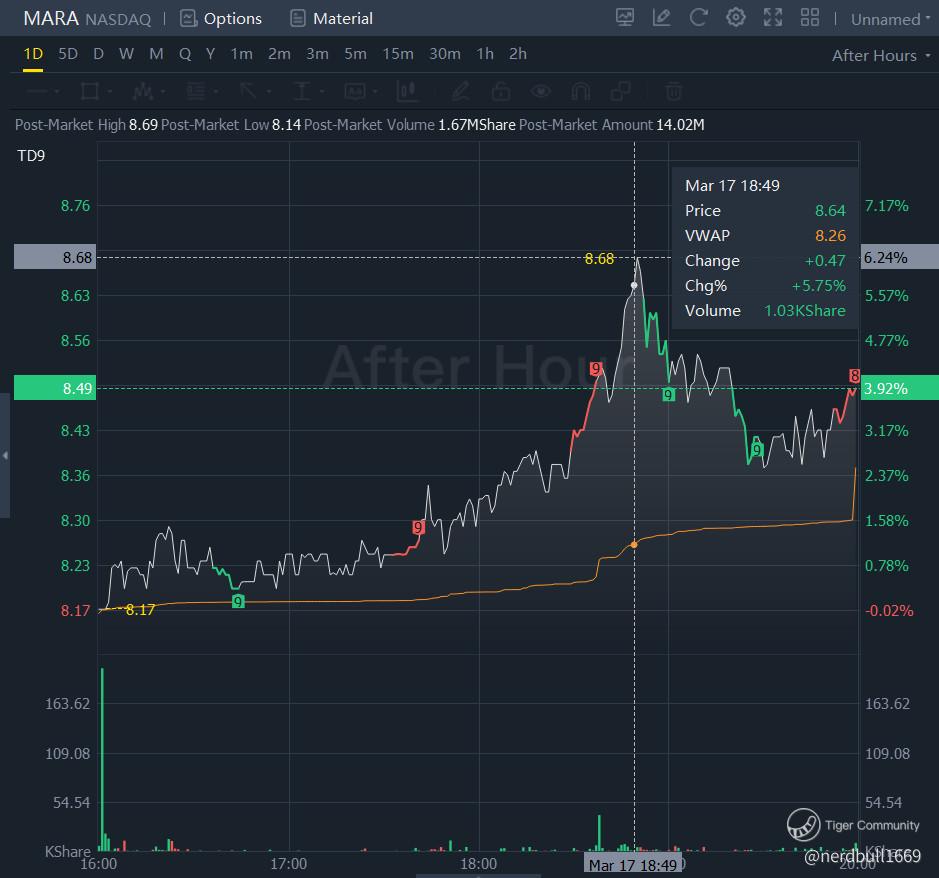The width and height of the screenshot is (939, 878).
Task: Toggle drawings visibility eye icon
Action: [541, 92]
